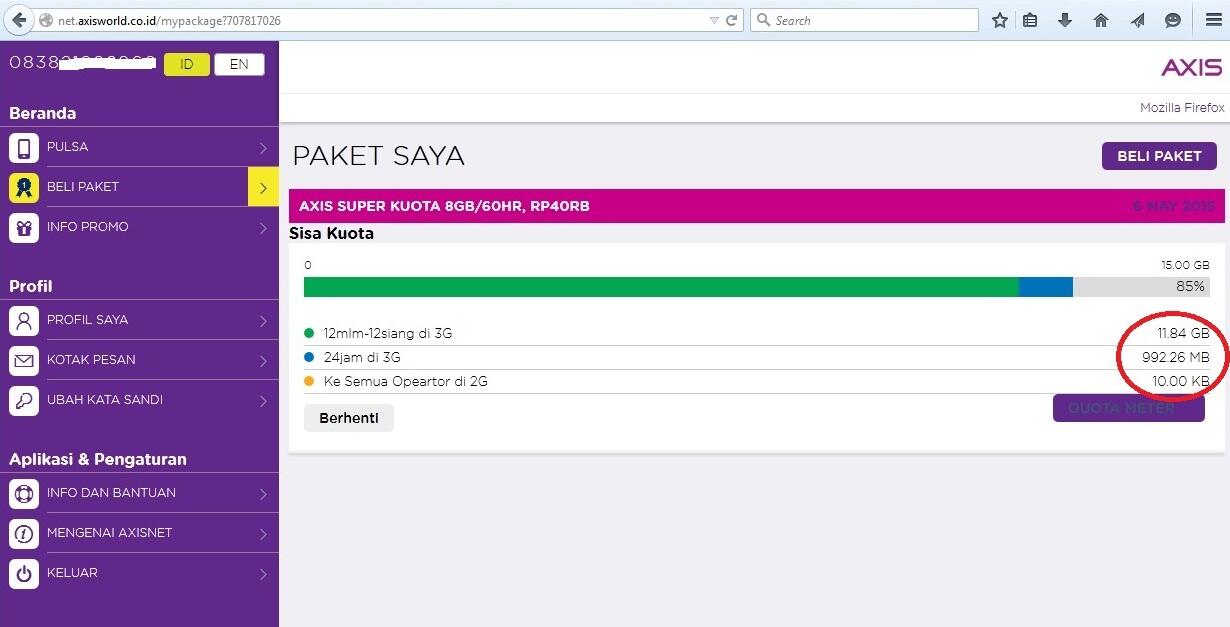The image size is (1230, 627).
Task: Go to Firefox home page icon
Action: [x=1101, y=20]
